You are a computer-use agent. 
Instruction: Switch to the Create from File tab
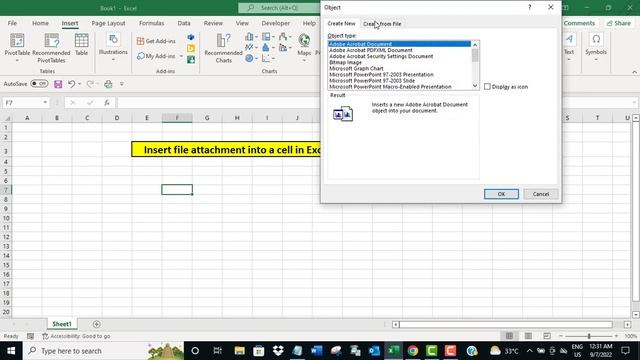pyautogui.click(x=382, y=24)
